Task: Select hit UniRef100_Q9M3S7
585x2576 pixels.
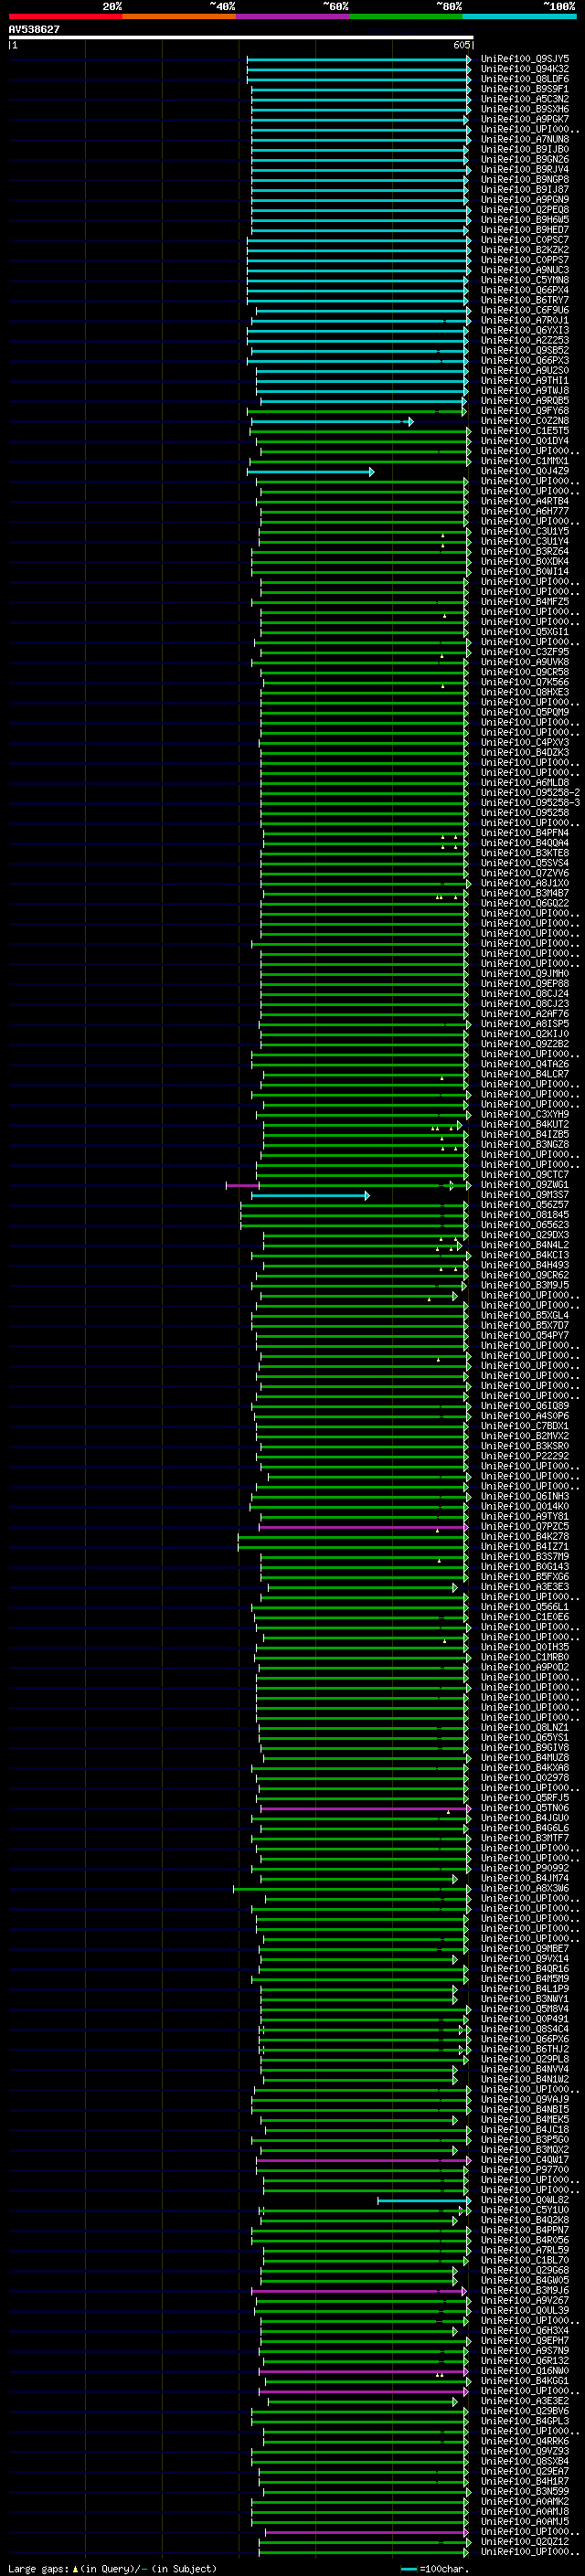Action: coord(525,1194)
